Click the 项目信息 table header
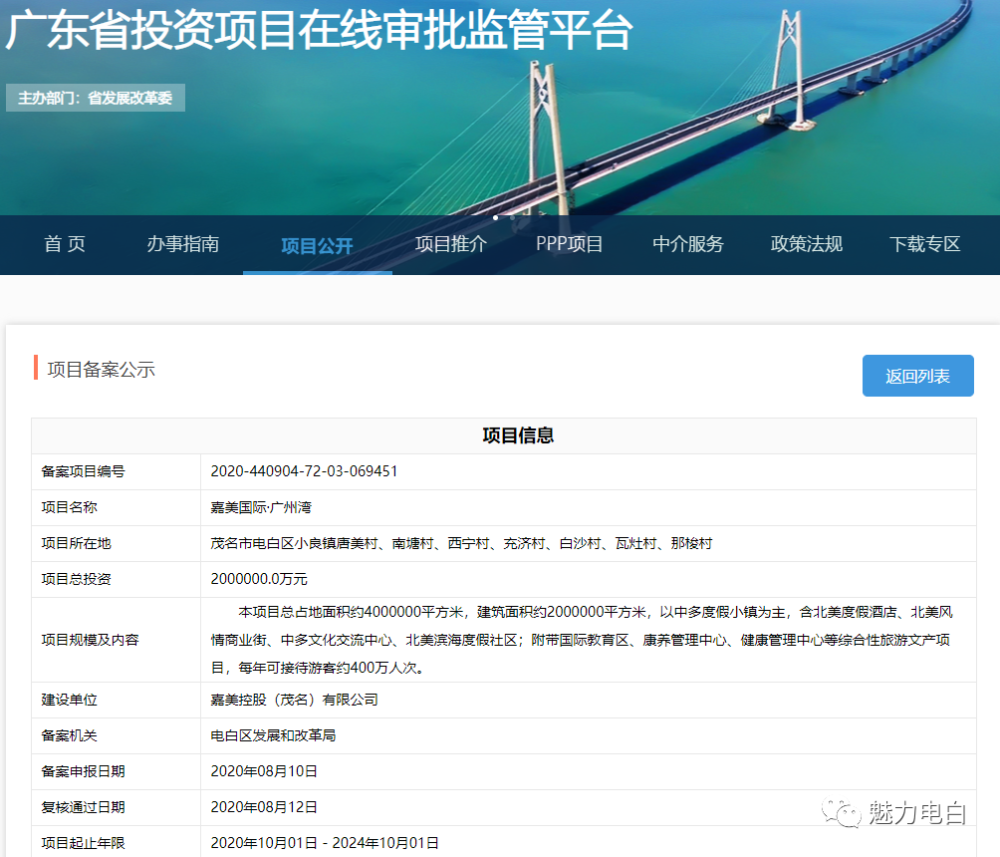 (x=518, y=436)
